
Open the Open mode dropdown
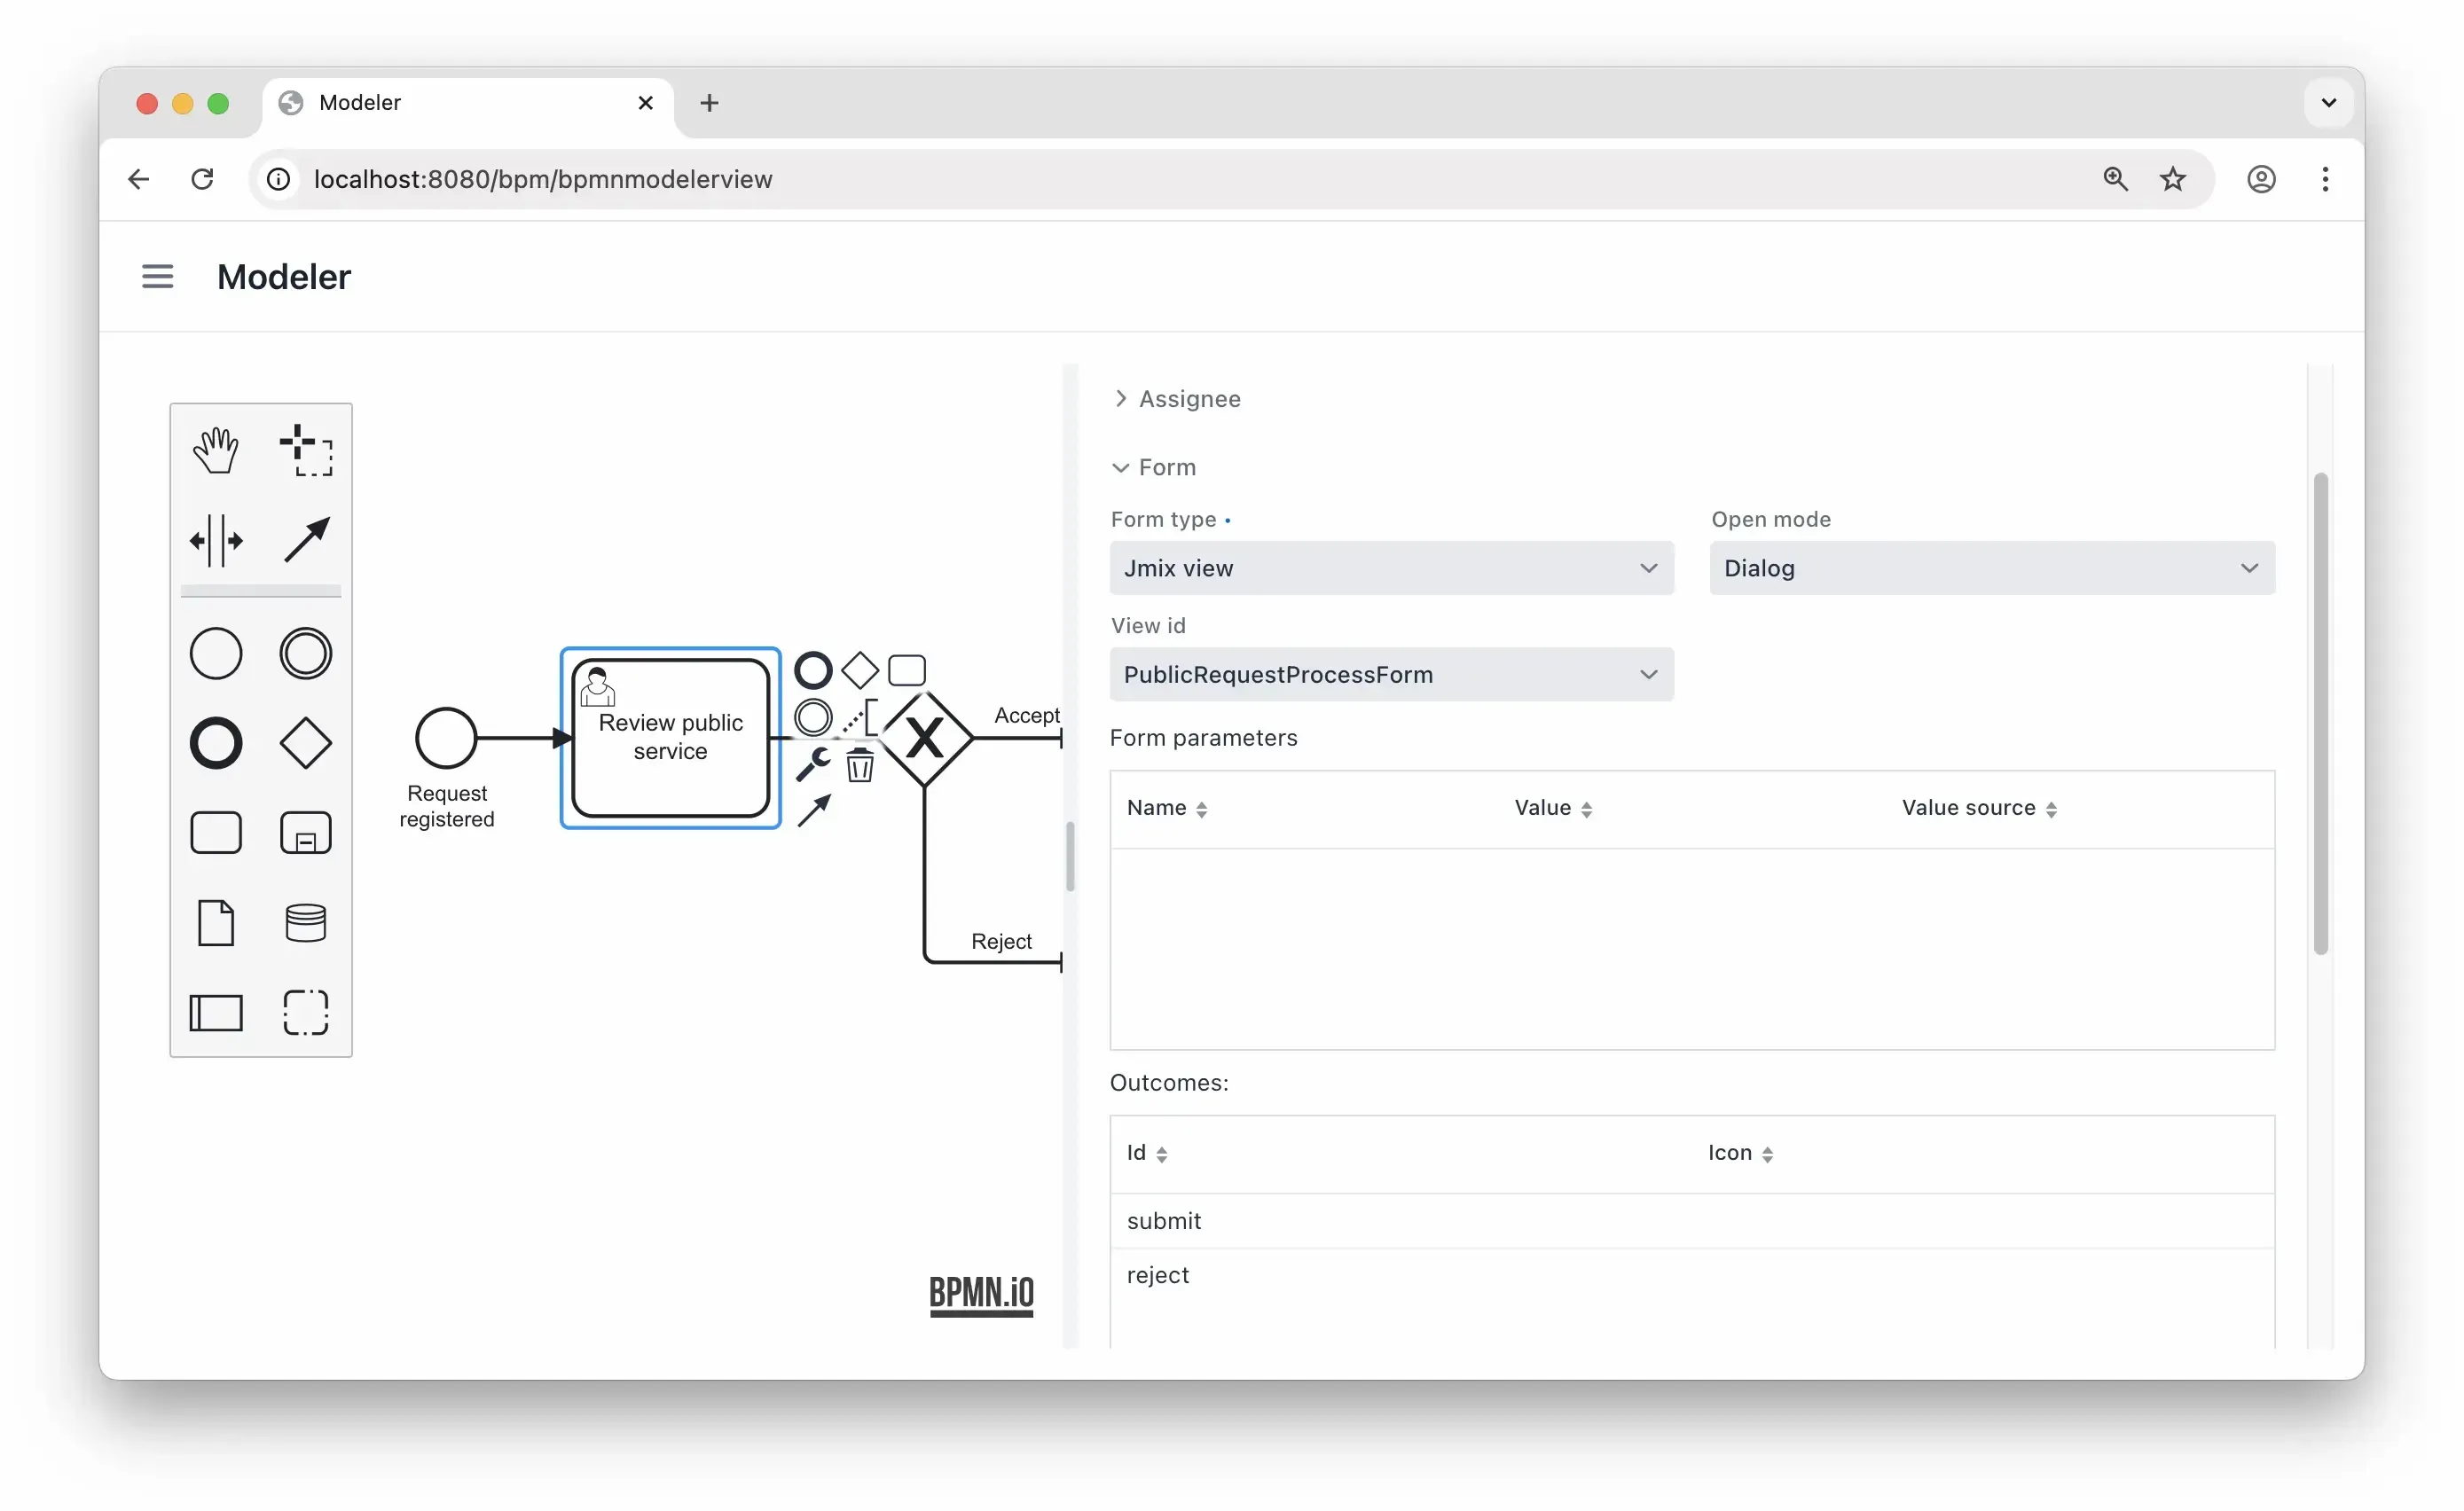pyautogui.click(x=1991, y=568)
